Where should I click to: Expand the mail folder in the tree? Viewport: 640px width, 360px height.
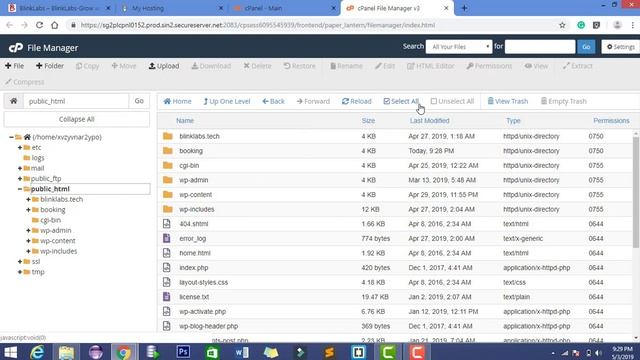click(x=20, y=168)
